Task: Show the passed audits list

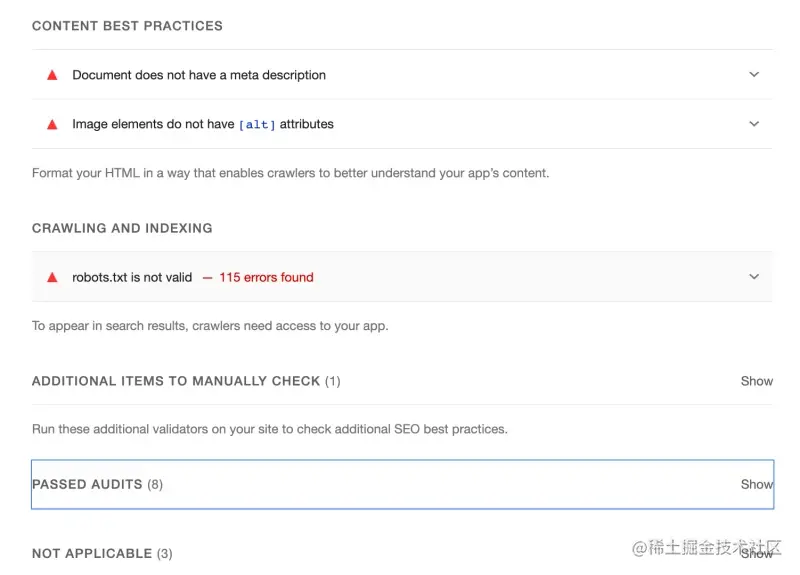Action: 757,484
